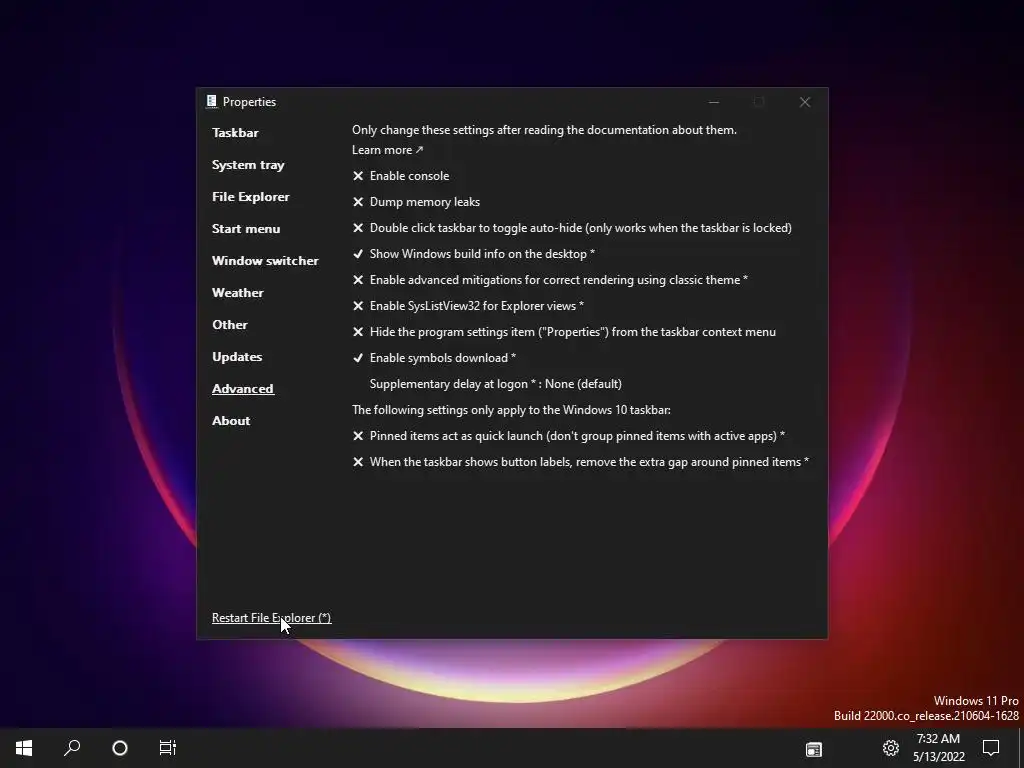
Task: Click the taskbar clock showing 7:32 AM
Action: (938, 748)
